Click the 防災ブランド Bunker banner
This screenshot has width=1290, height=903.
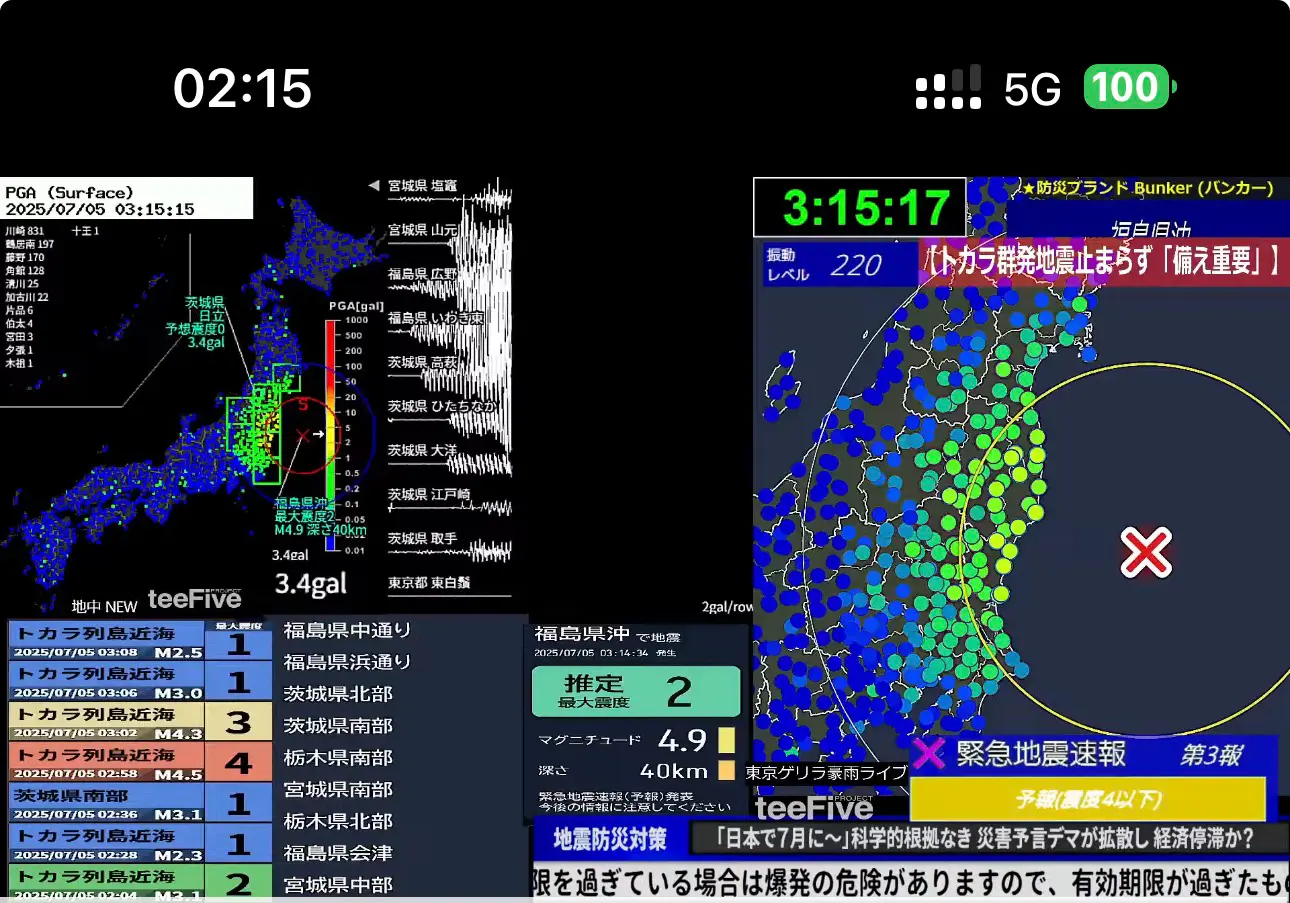click(x=1147, y=188)
